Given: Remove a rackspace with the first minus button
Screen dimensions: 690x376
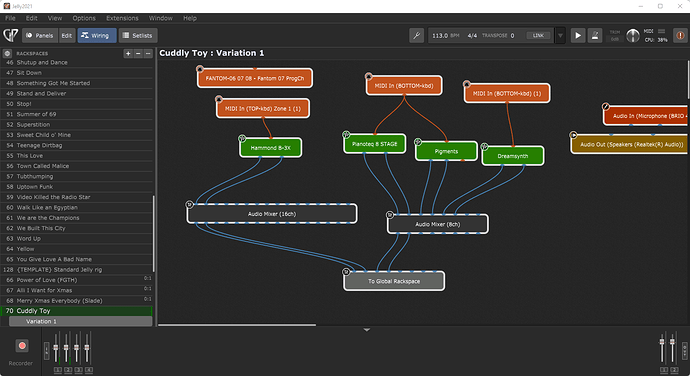Looking at the screenshot, I should (x=138, y=53).
